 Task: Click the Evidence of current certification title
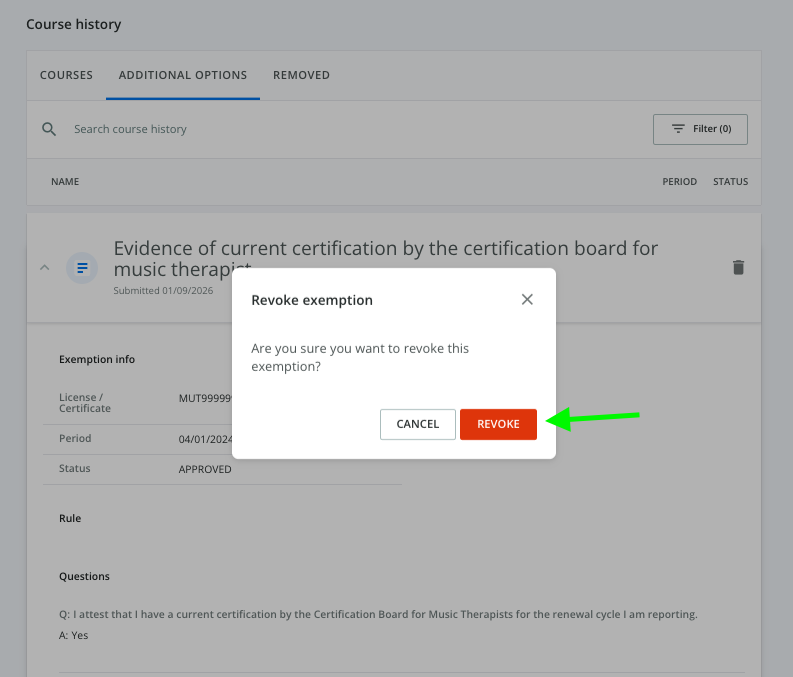coord(385,249)
